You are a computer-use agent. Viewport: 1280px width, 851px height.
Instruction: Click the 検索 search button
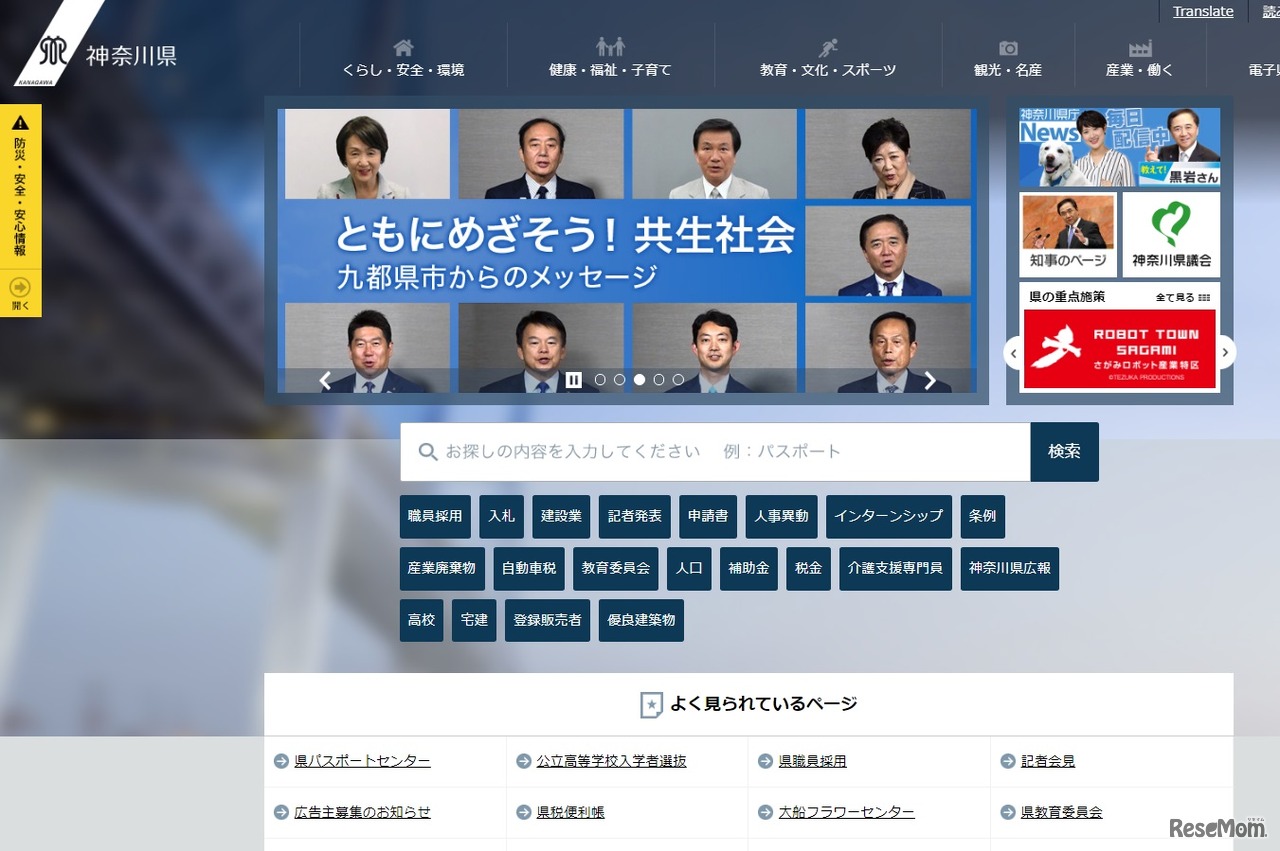1065,452
